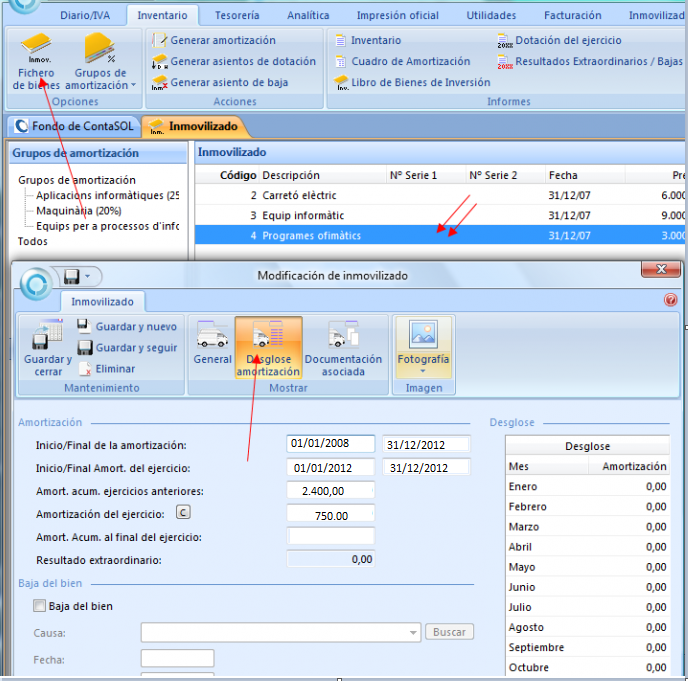Image resolution: width=688 pixels, height=681 pixels.
Task: Expand the Causa combo box
Action: (414, 632)
